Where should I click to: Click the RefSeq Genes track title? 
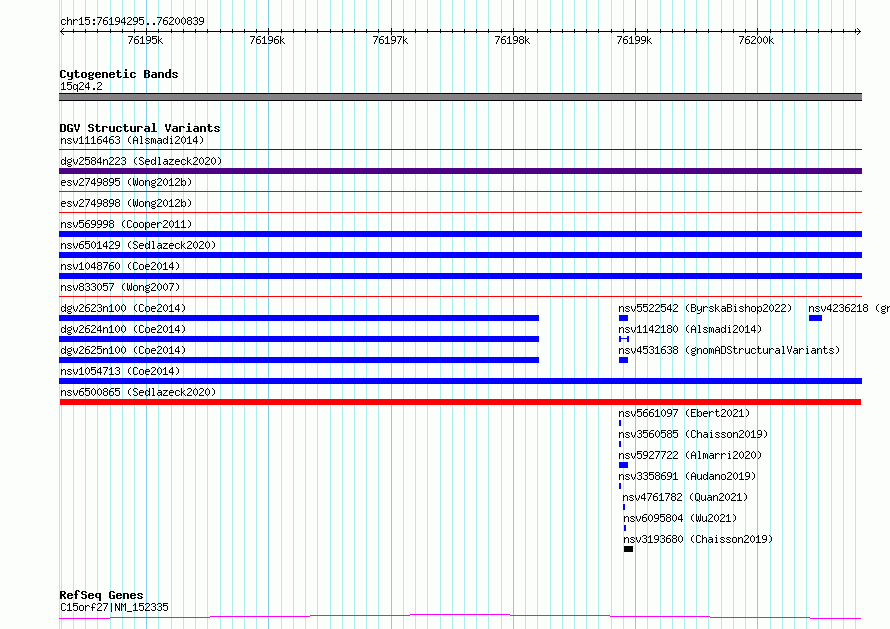pyautogui.click(x=101, y=595)
